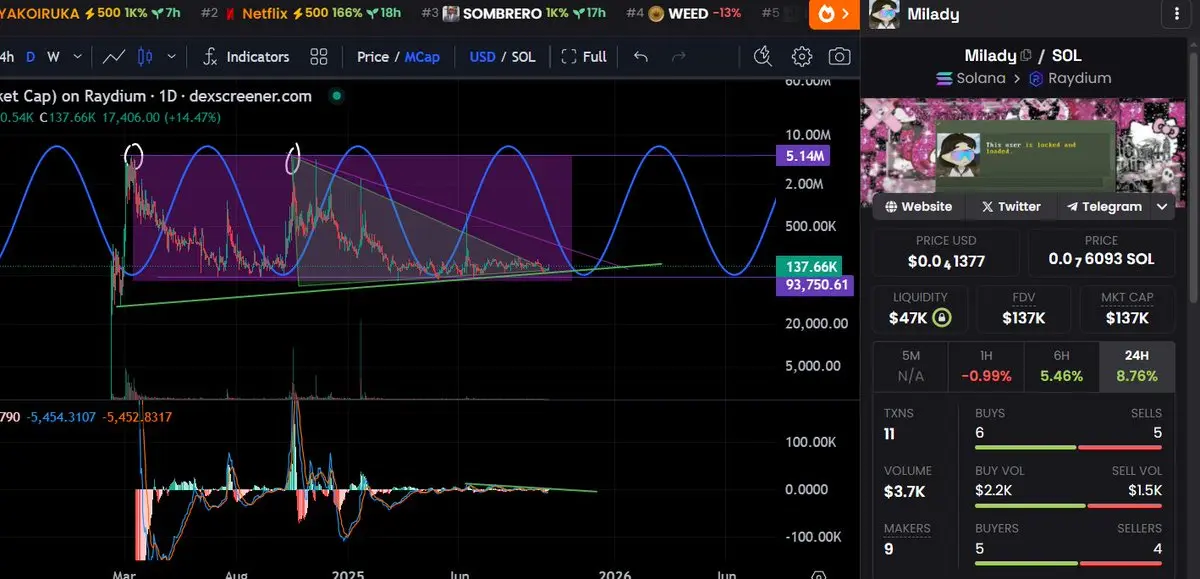The image size is (1200, 579).
Task: Open trending token #2 Netflix
Action: 301,14
